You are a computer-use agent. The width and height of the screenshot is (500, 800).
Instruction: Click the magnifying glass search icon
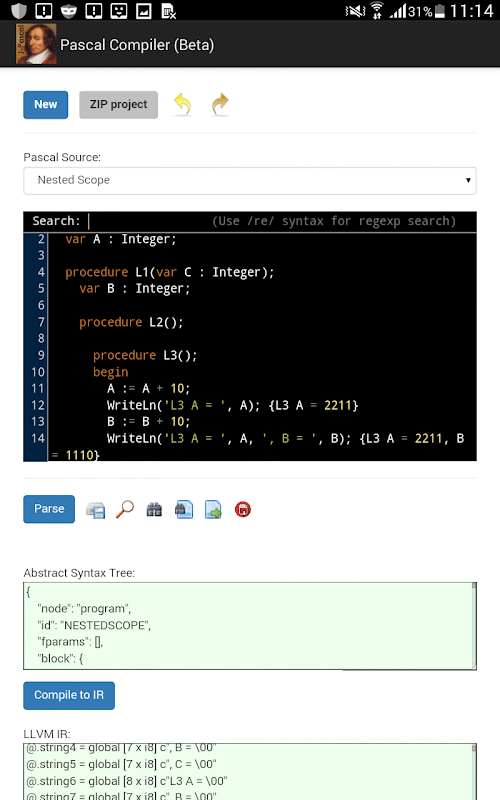click(x=124, y=509)
